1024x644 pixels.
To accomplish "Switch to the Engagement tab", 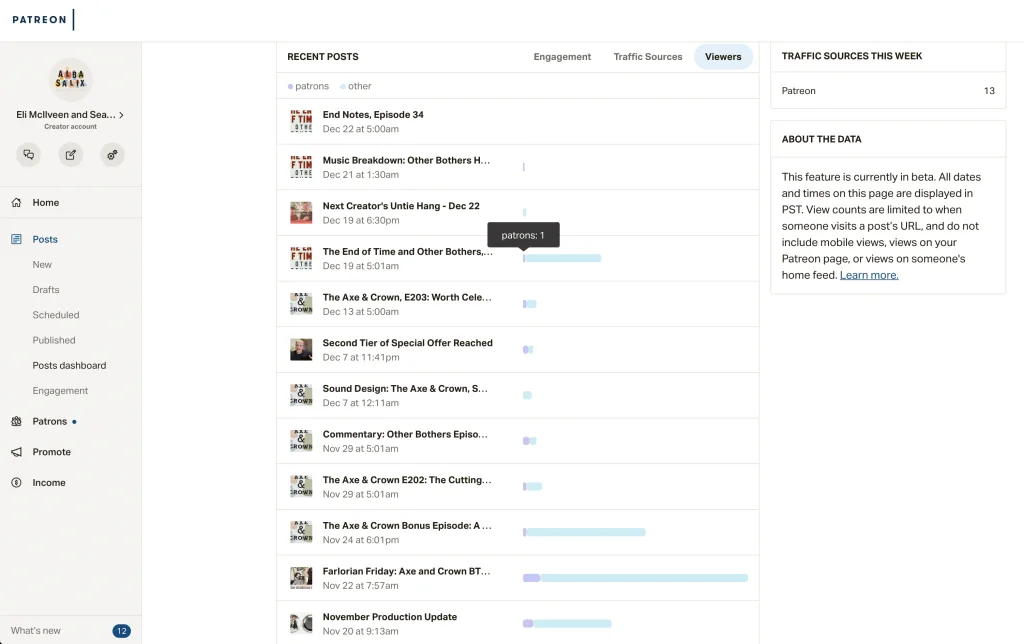I will (562, 57).
